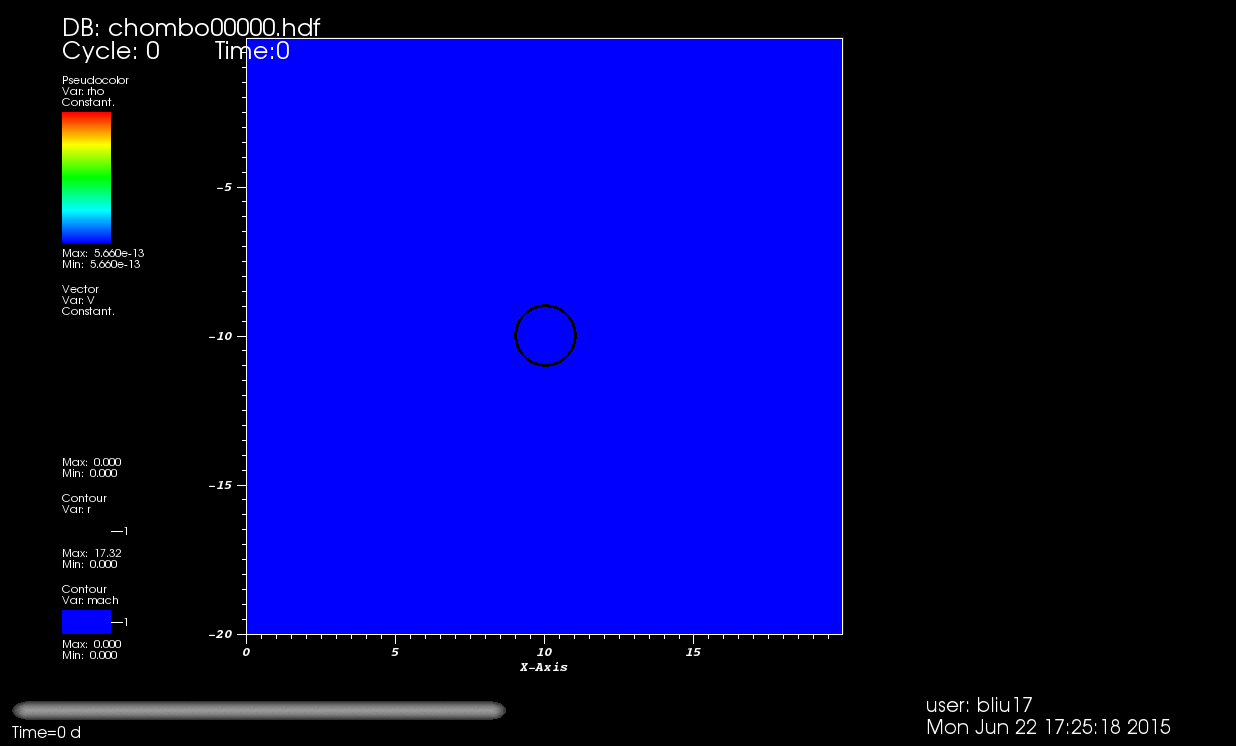Click the 'Pseudocolor' legend title
The width and height of the screenshot is (1236, 746).
(95, 80)
